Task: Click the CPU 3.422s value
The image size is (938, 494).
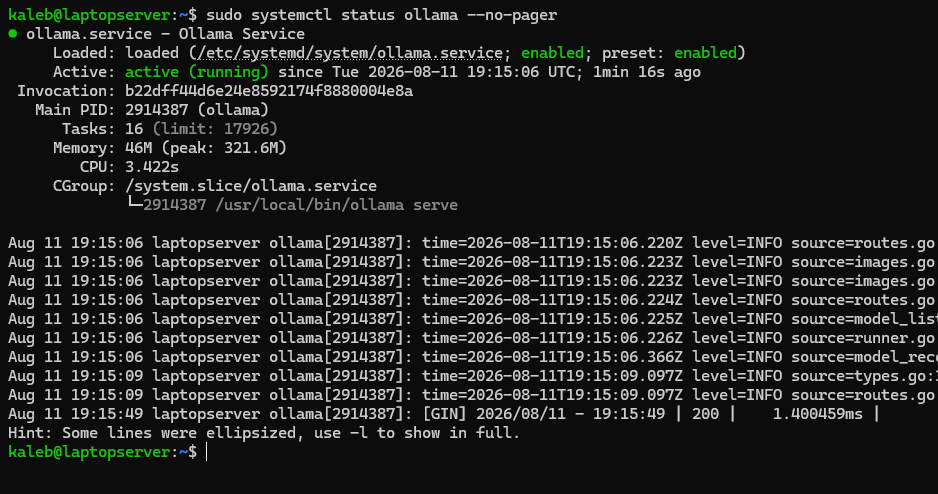Action: [152, 167]
